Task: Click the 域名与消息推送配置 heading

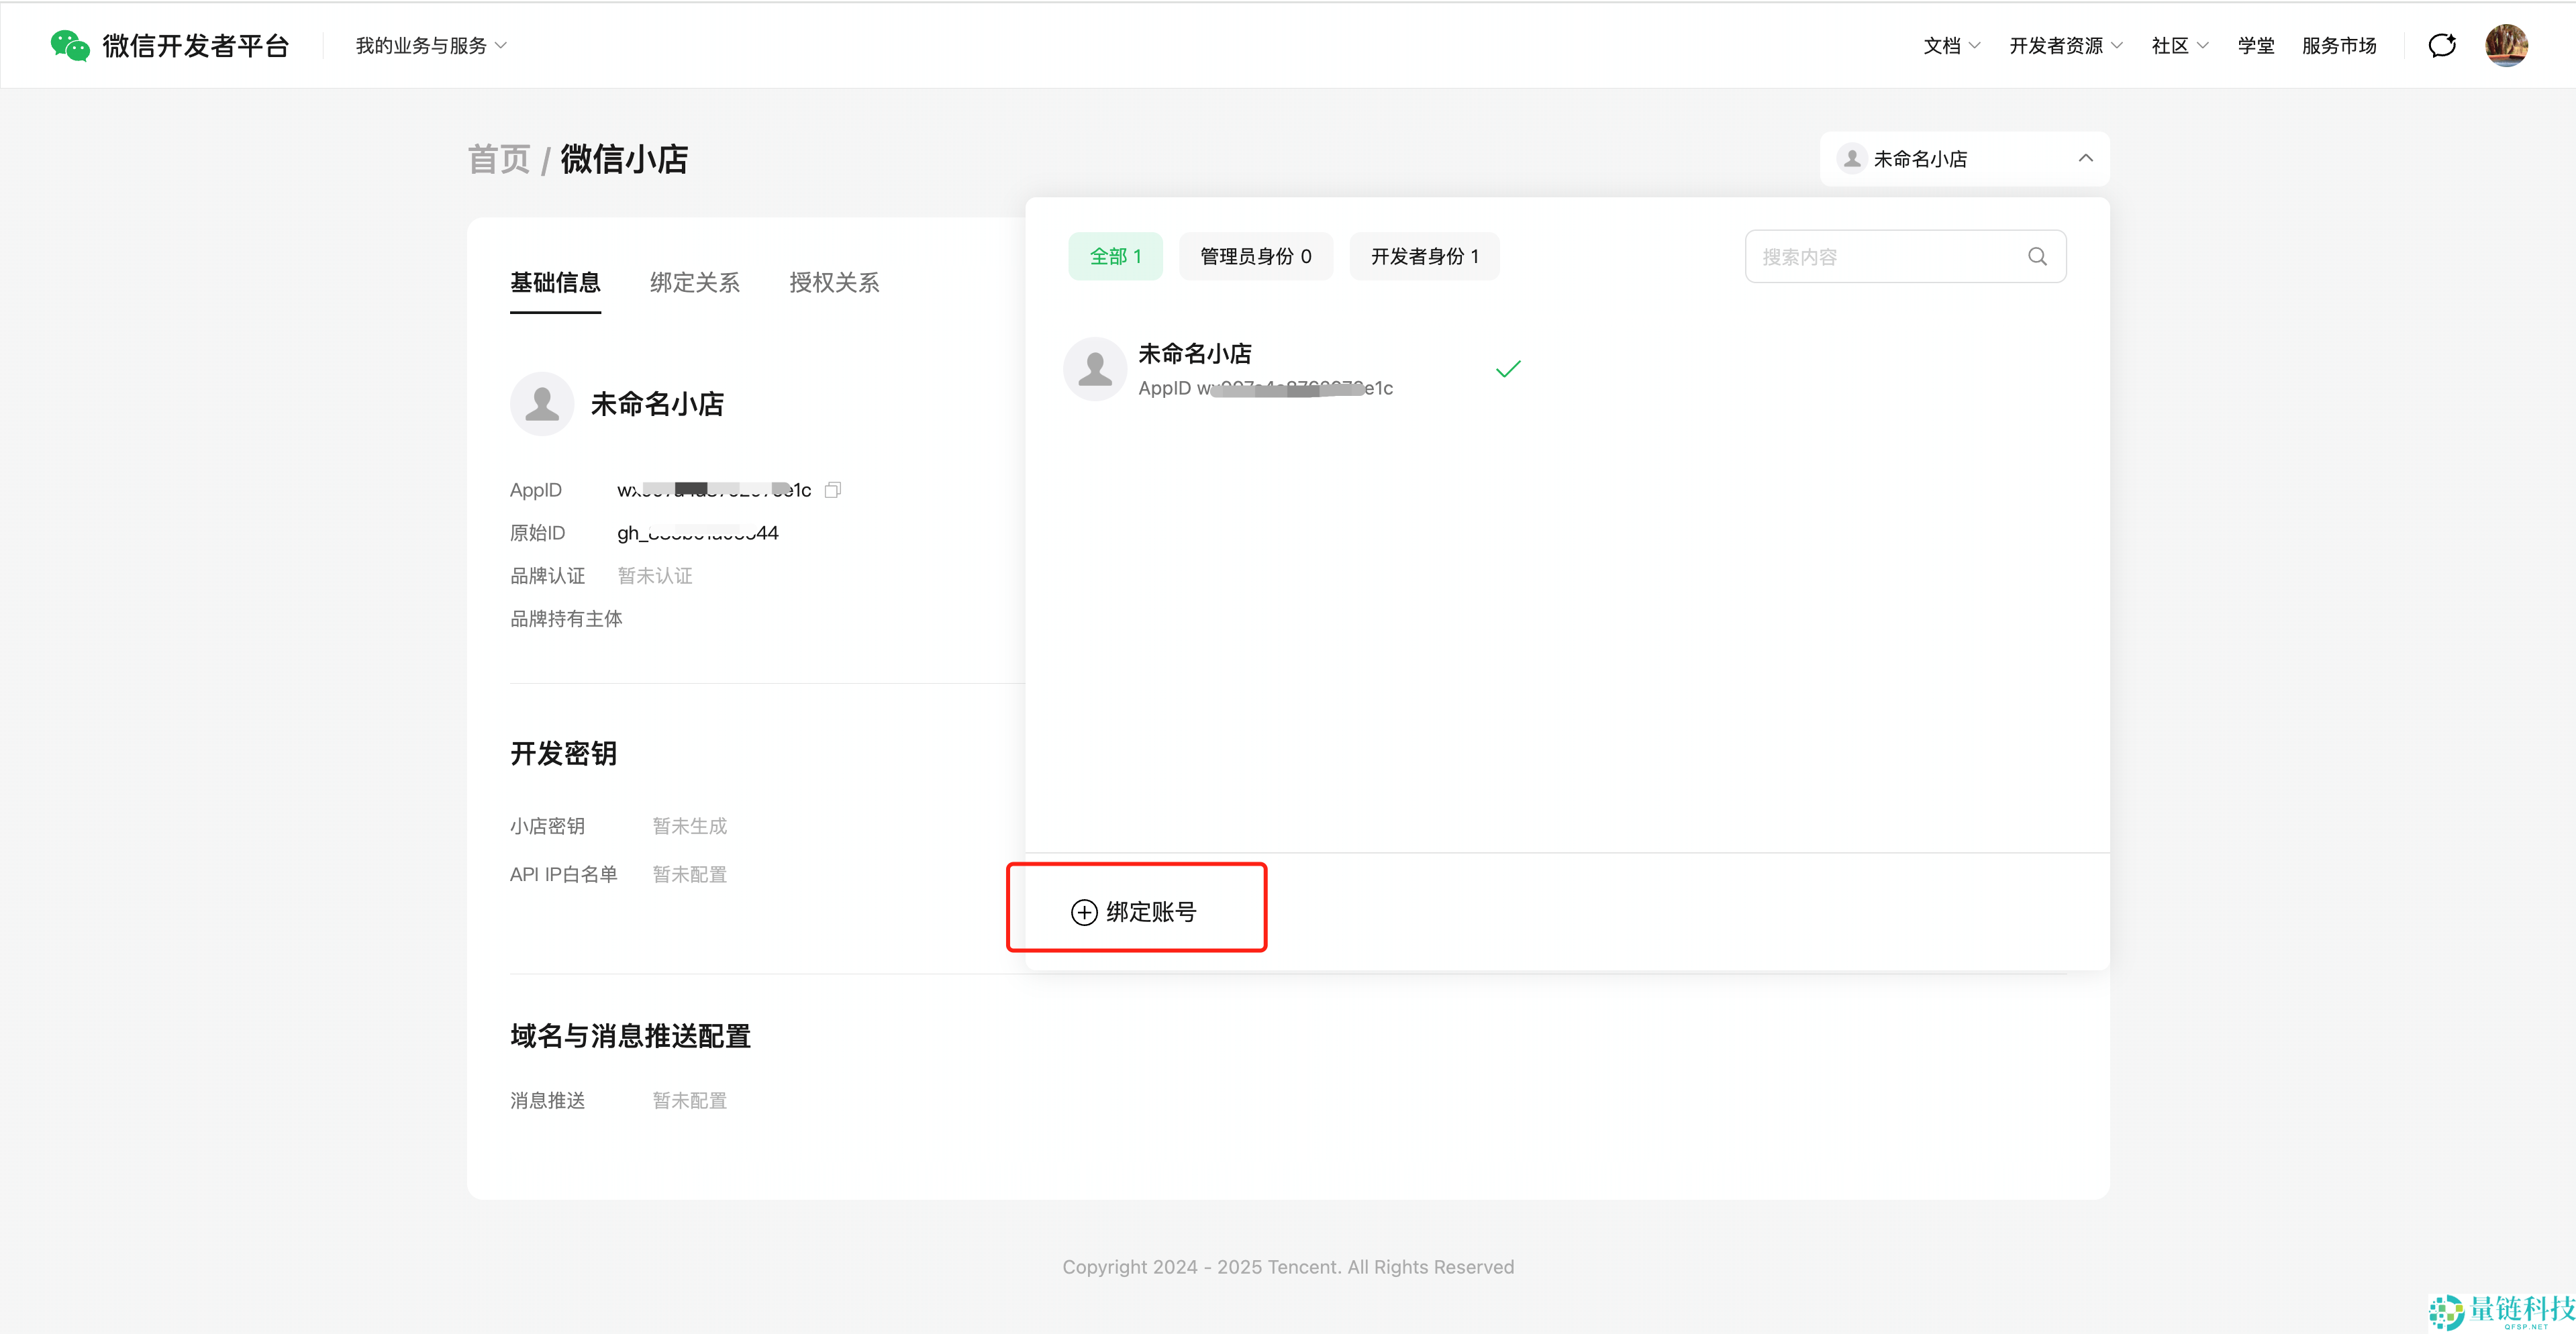Action: 631,1036
